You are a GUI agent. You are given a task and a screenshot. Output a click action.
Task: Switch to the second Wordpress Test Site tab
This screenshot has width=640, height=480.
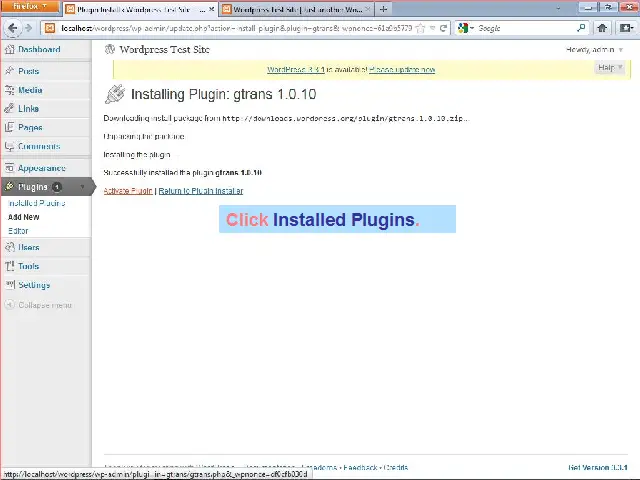(x=295, y=9)
